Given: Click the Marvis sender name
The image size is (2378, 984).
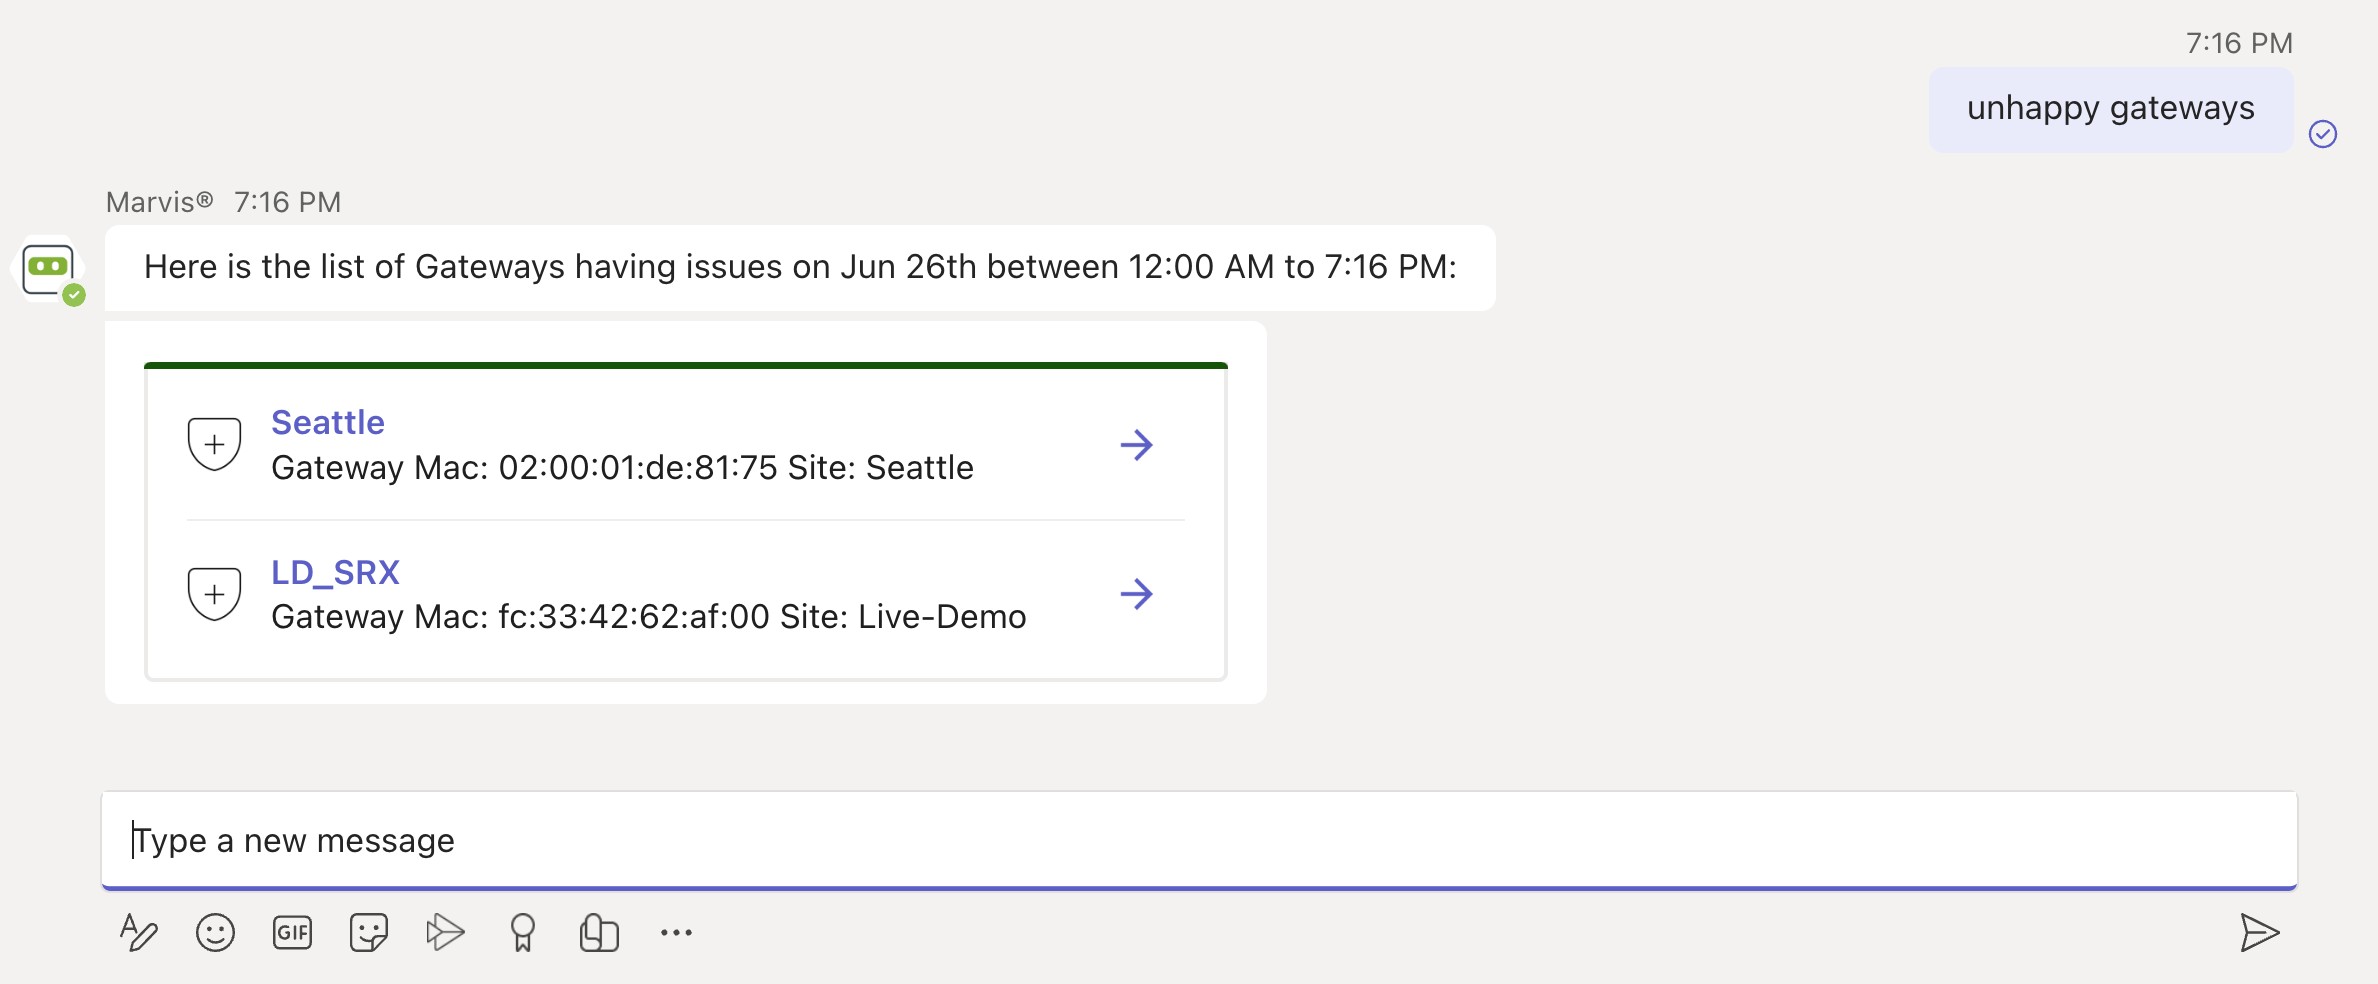Looking at the screenshot, I should [x=160, y=202].
